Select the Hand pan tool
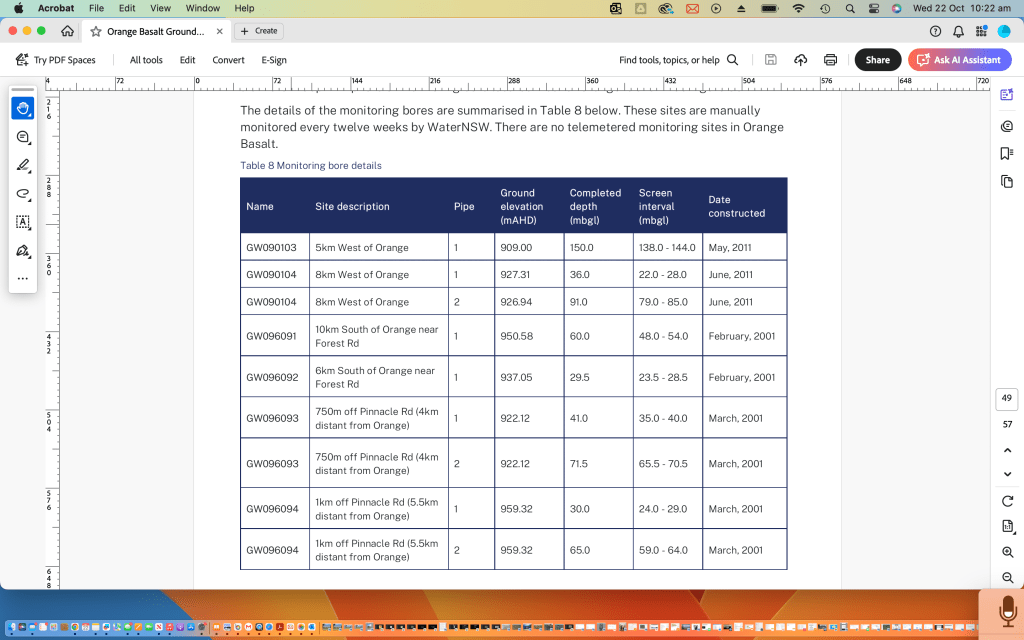The width and height of the screenshot is (1024, 640). click(x=23, y=108)
